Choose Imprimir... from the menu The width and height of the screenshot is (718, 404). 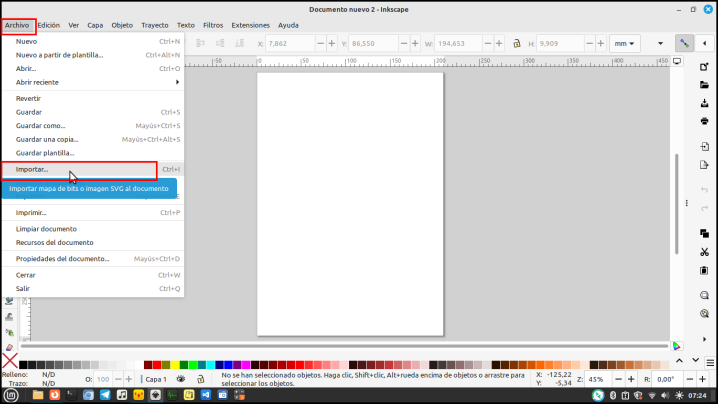93,213
